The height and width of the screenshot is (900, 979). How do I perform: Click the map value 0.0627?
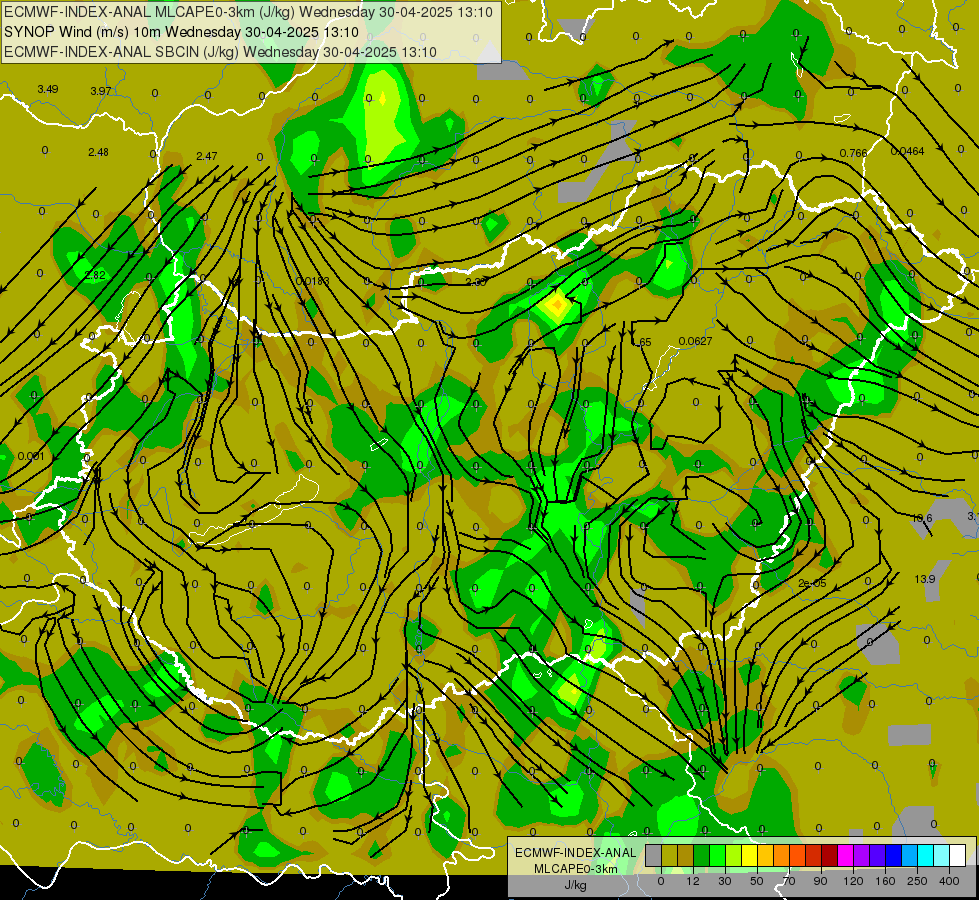[x=695, y=341]
